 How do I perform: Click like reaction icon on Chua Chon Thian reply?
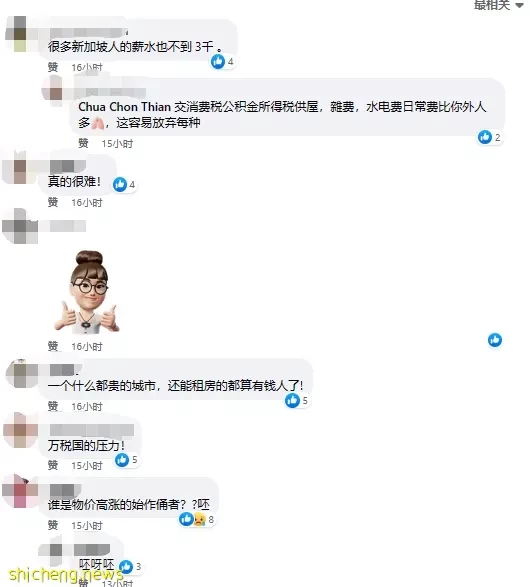tap(485, 137)
